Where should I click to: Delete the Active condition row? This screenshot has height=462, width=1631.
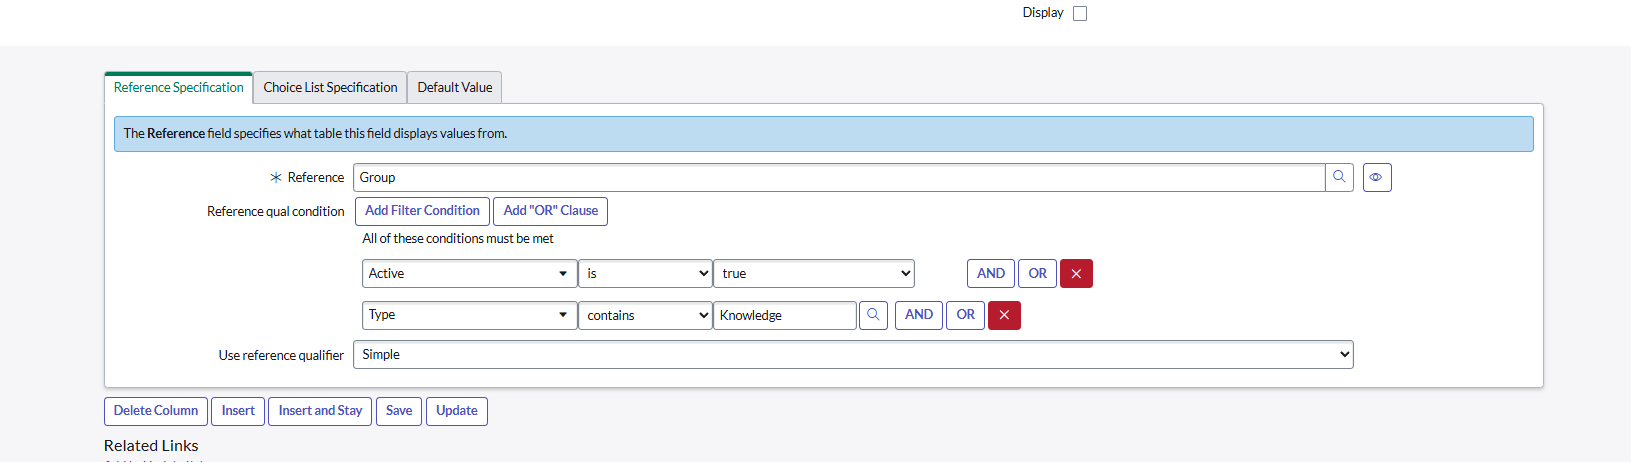[1076, 273]
